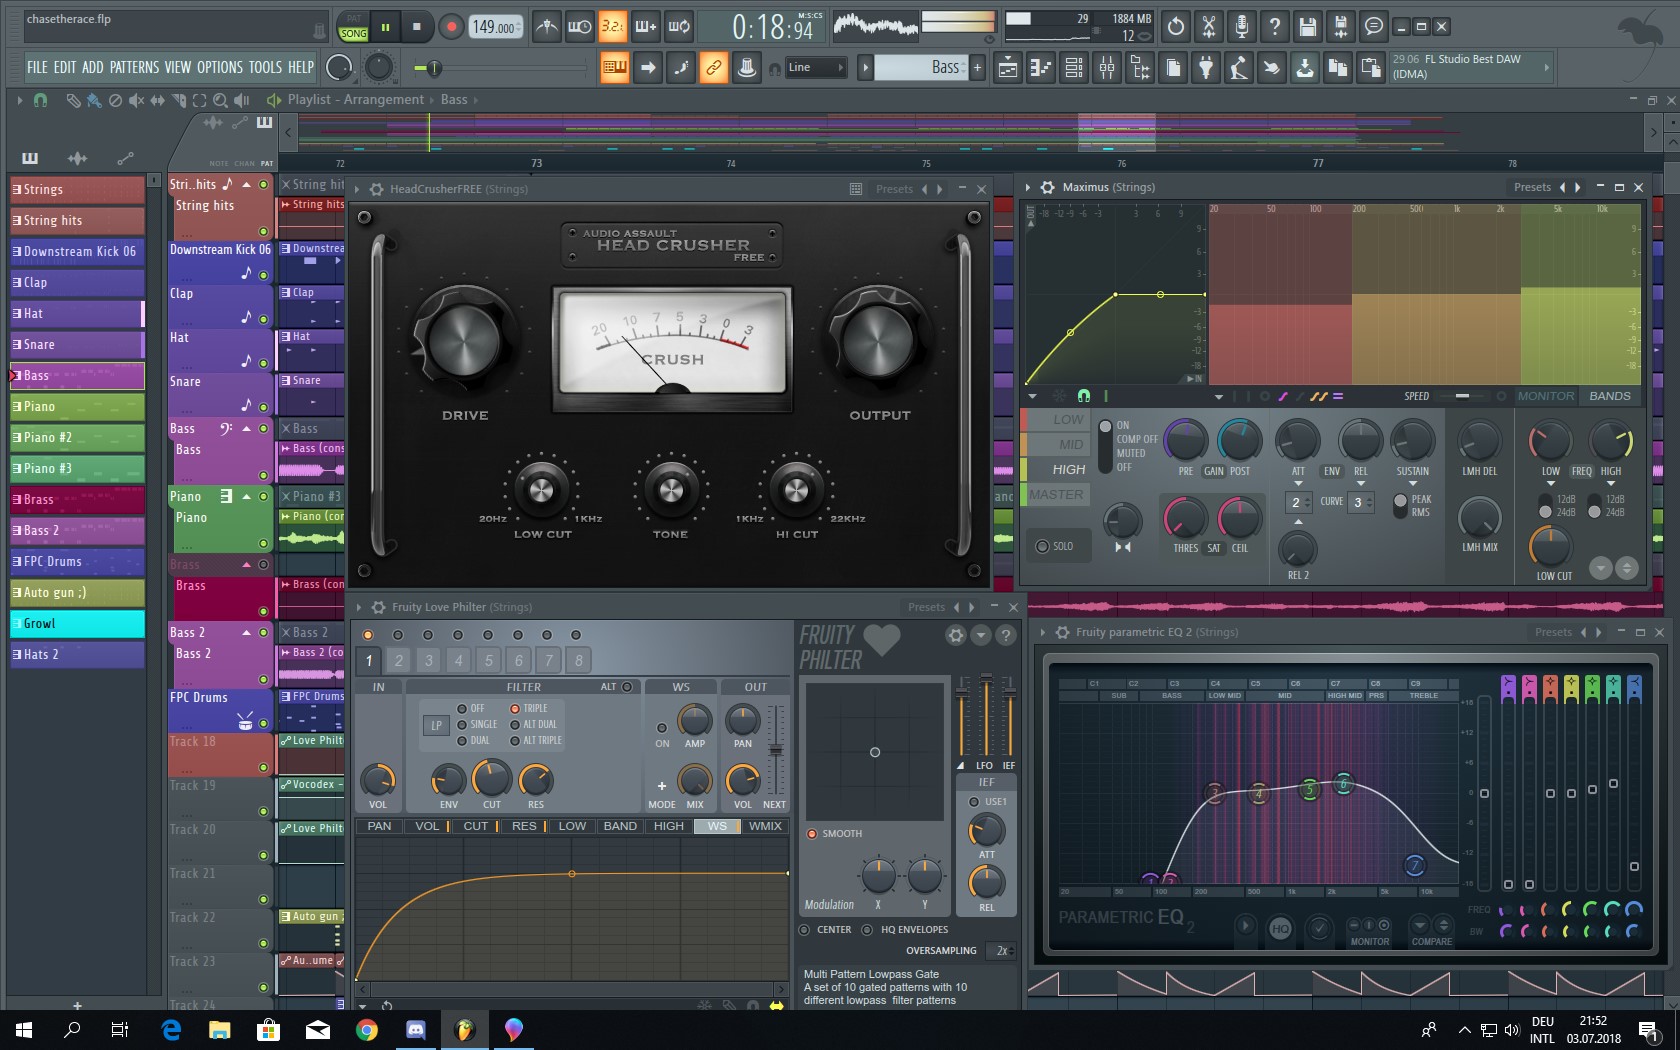Click the stop playback button
Screen dimensions: 1680x1050
[417, 27]
